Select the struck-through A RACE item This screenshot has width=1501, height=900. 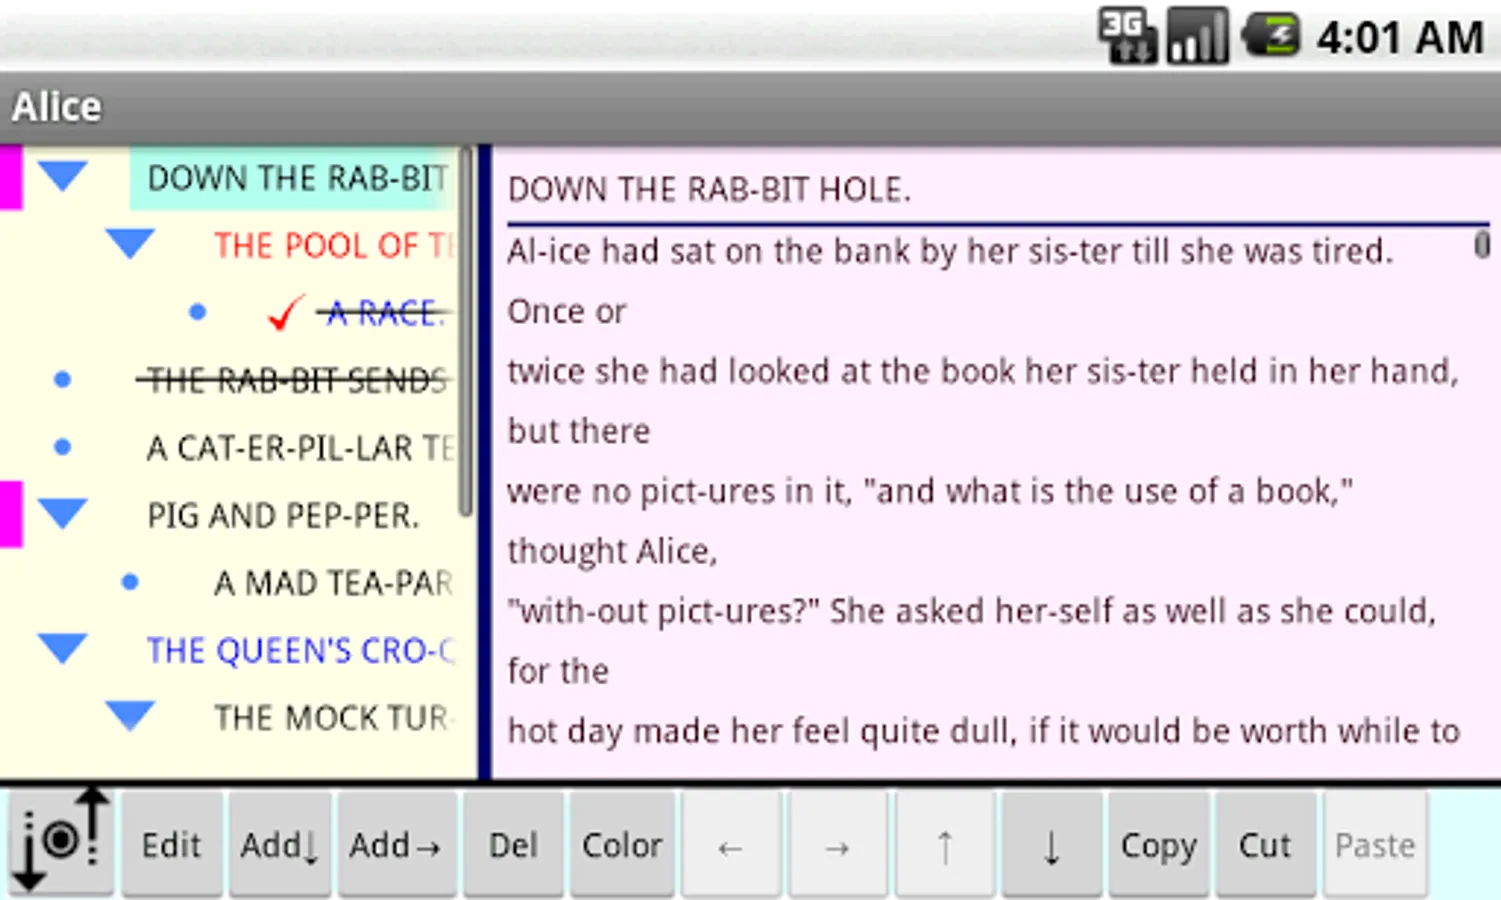(x=385, y=313)
